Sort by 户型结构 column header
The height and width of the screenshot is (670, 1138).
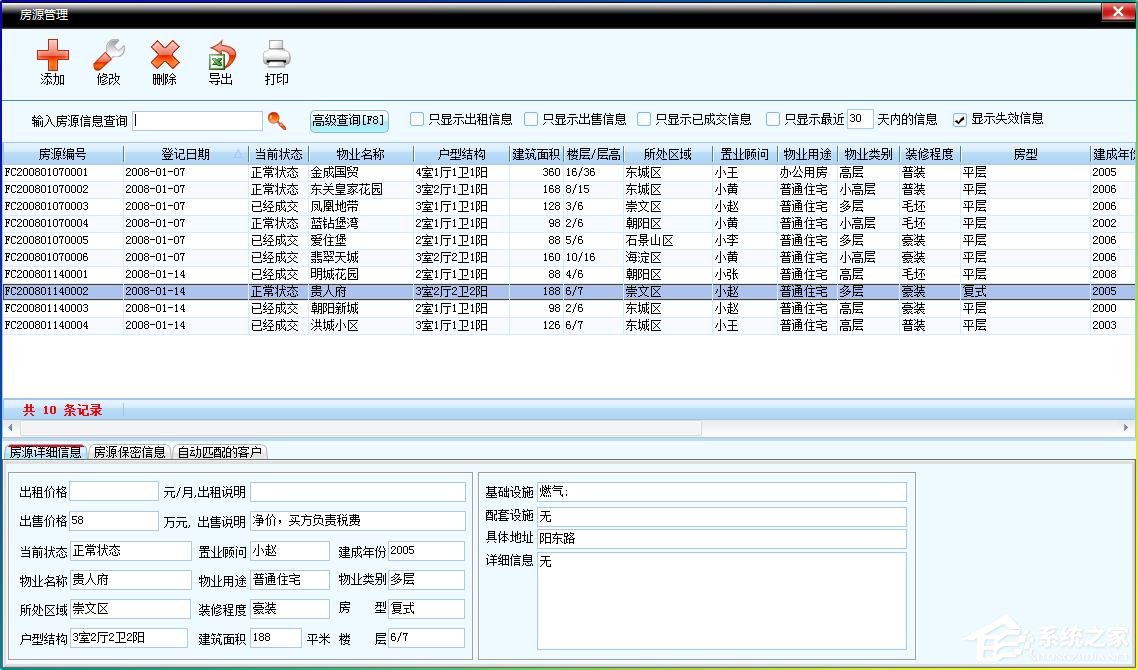click(462, 155)
